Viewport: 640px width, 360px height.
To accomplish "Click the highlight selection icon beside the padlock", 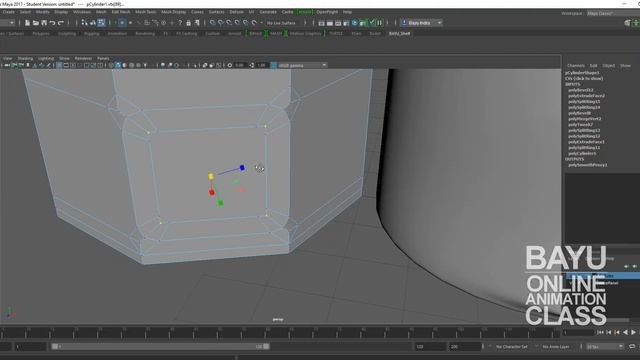I will [197, 23].
